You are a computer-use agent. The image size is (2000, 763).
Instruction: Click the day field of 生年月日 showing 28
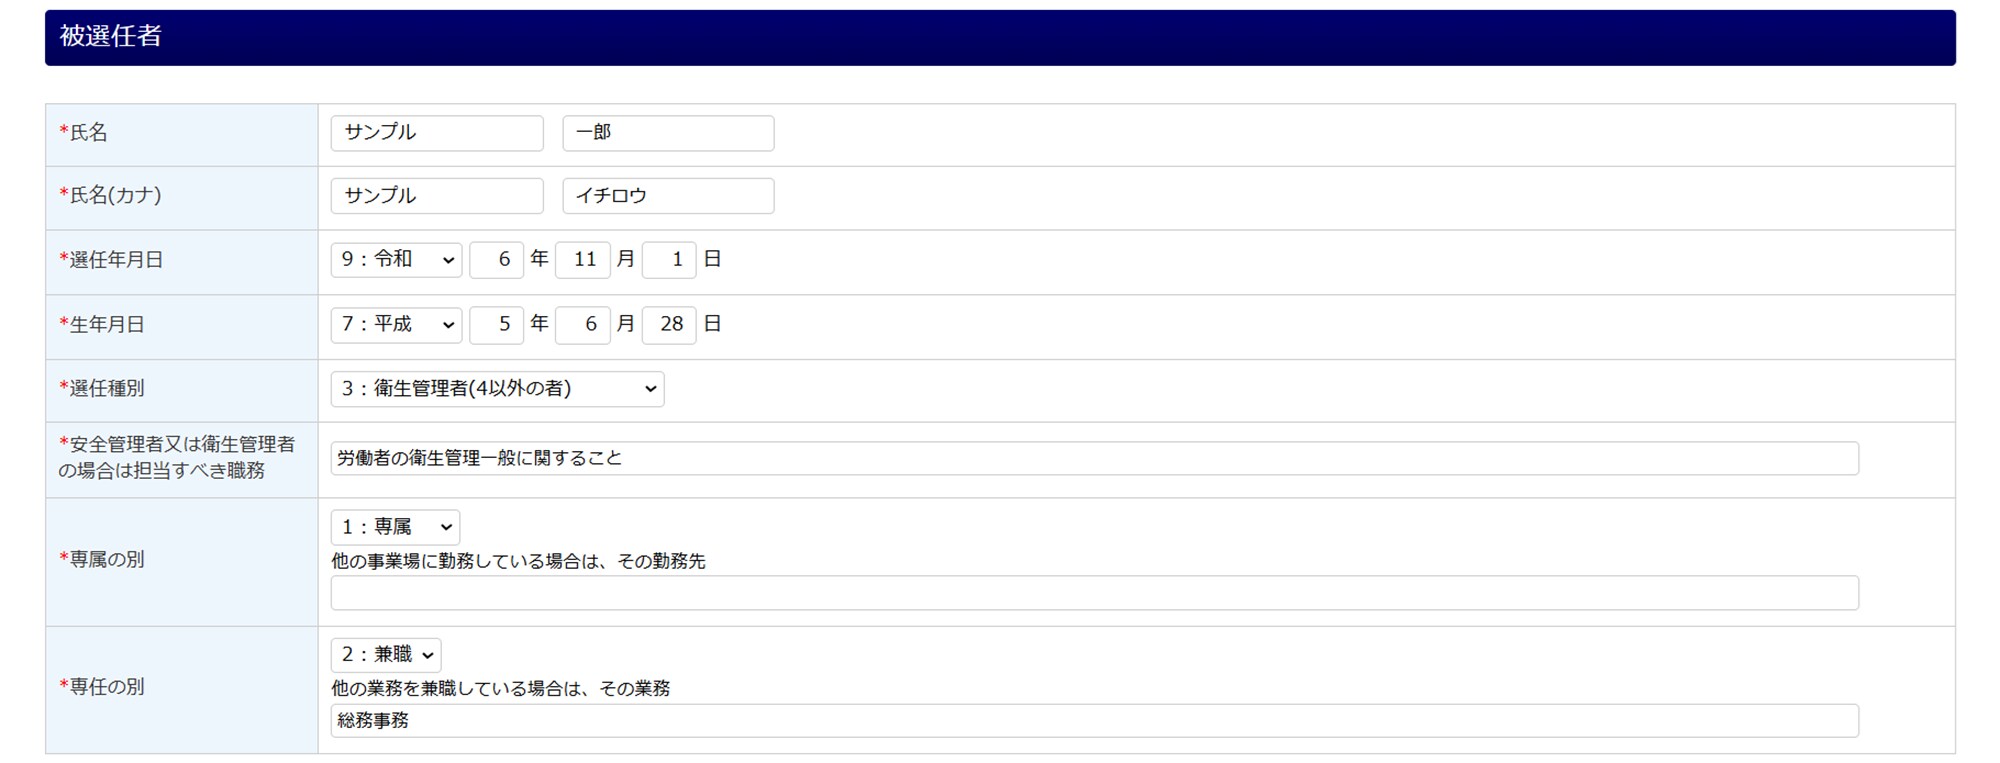668,325
